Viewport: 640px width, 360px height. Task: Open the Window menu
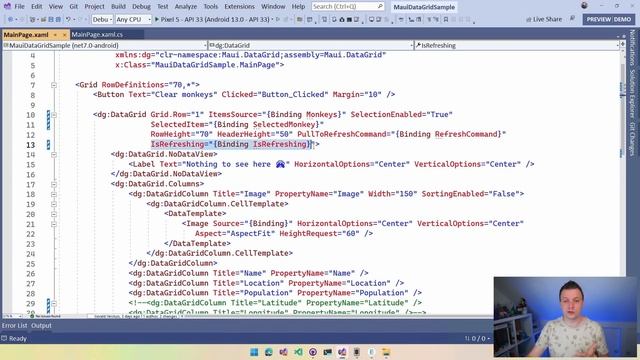coord(273,7)
